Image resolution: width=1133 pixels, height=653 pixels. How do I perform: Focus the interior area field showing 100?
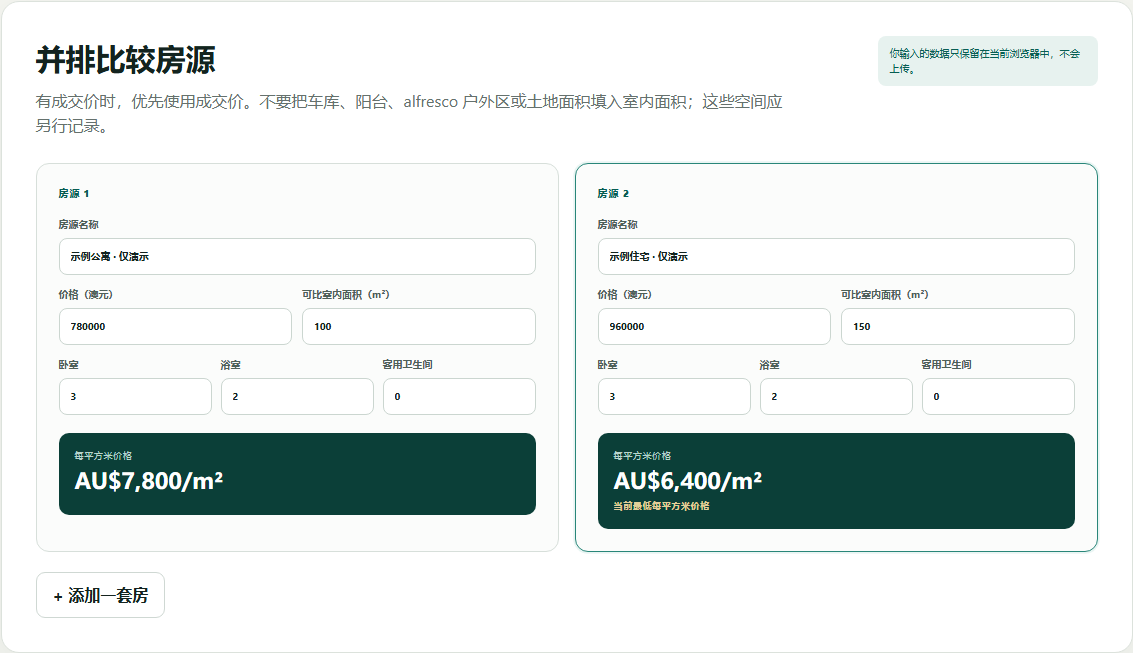point(418,326)
